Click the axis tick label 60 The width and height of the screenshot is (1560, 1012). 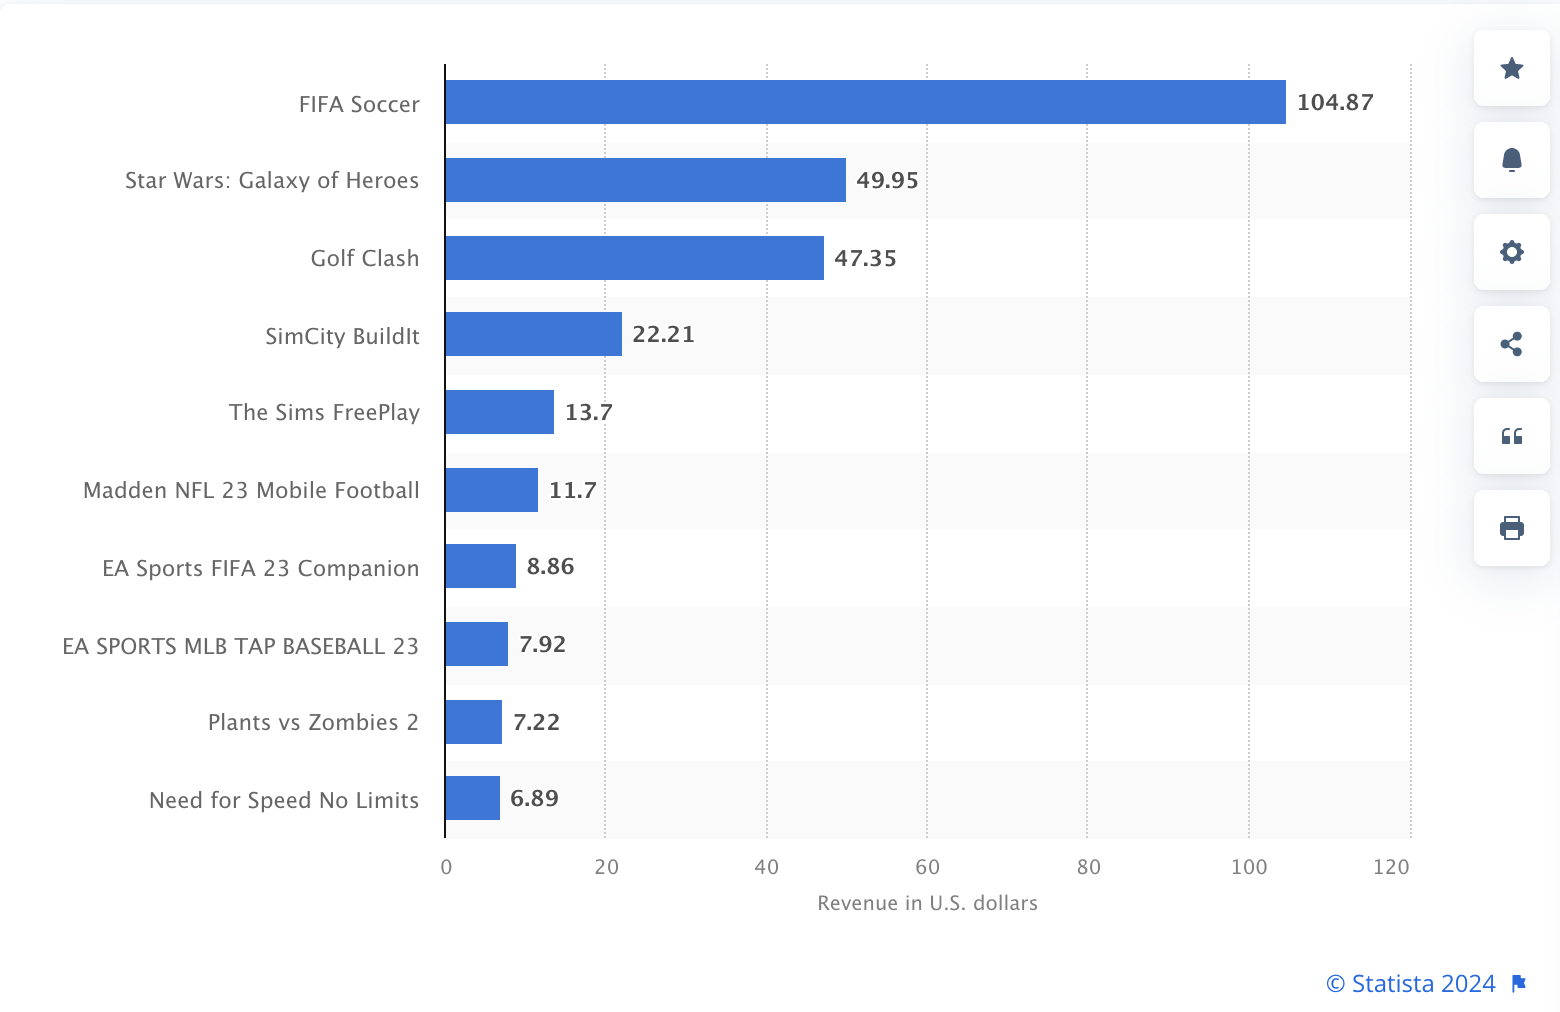(x=927, y=867)
